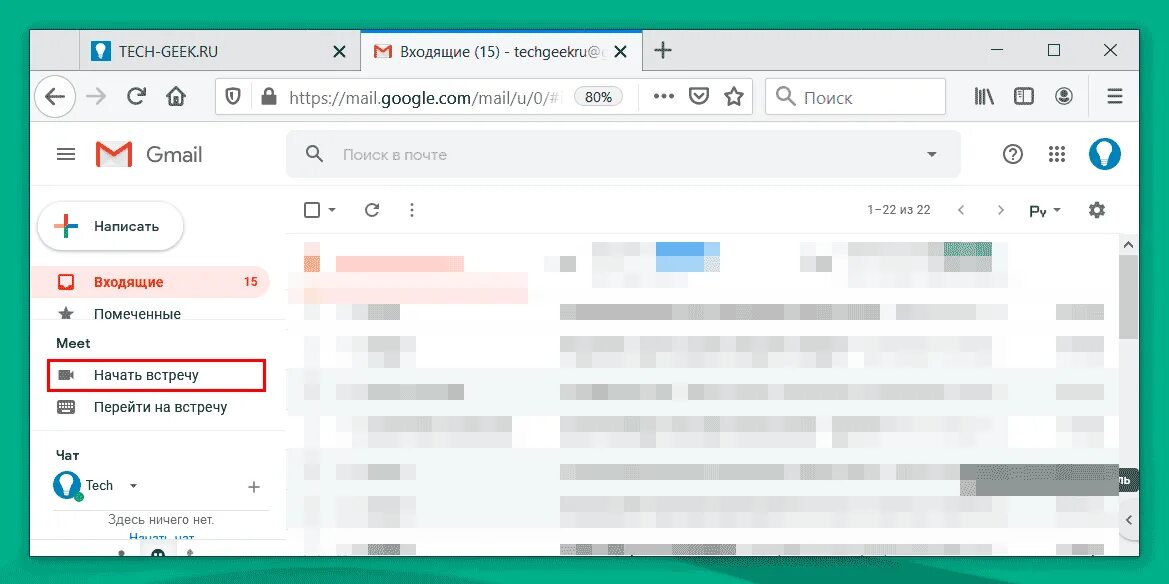The width and height of the screenshot is (1169, 584).
Task: Tick the select all messages checkbox
Action: click(312, 210)
